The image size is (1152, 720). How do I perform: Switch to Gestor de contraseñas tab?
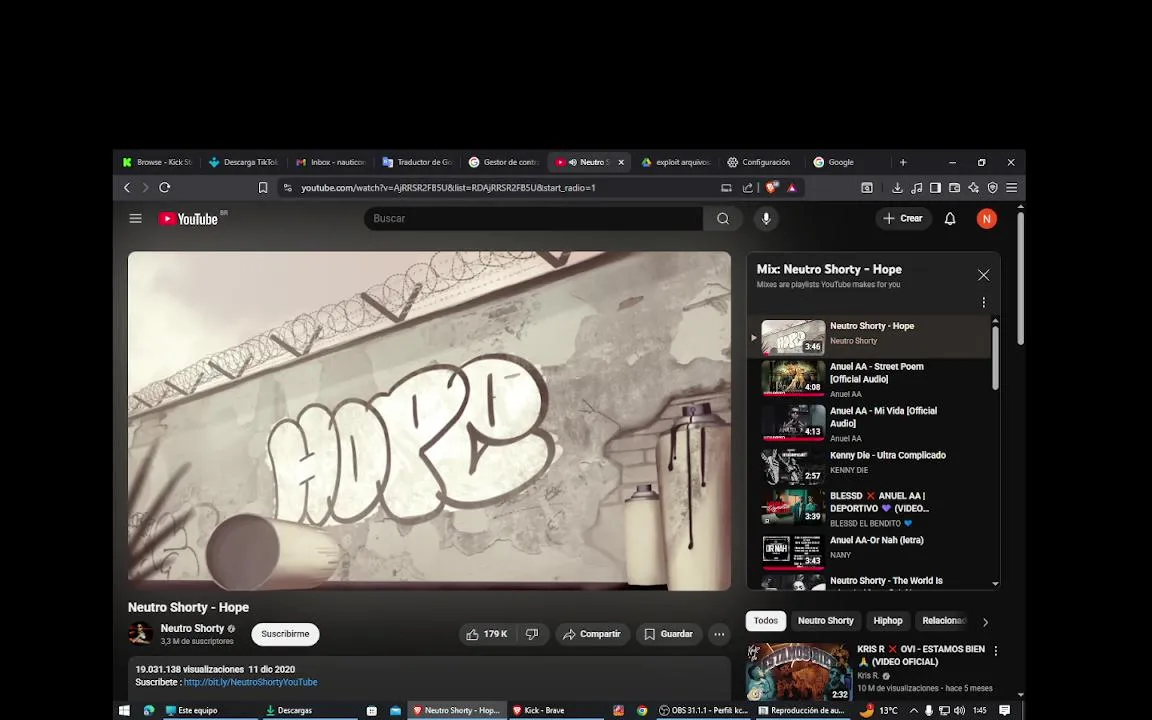coord(504,162)
